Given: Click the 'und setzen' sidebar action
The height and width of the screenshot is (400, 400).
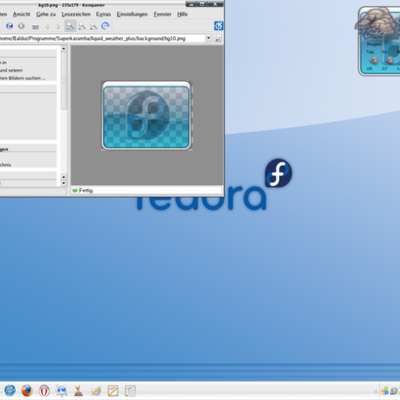Looking at the screenshot, I should coord(11,70).
